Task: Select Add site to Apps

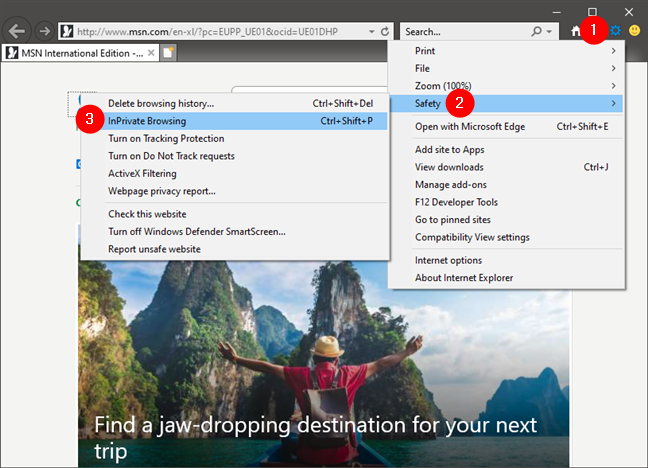Action: (507, 150)
